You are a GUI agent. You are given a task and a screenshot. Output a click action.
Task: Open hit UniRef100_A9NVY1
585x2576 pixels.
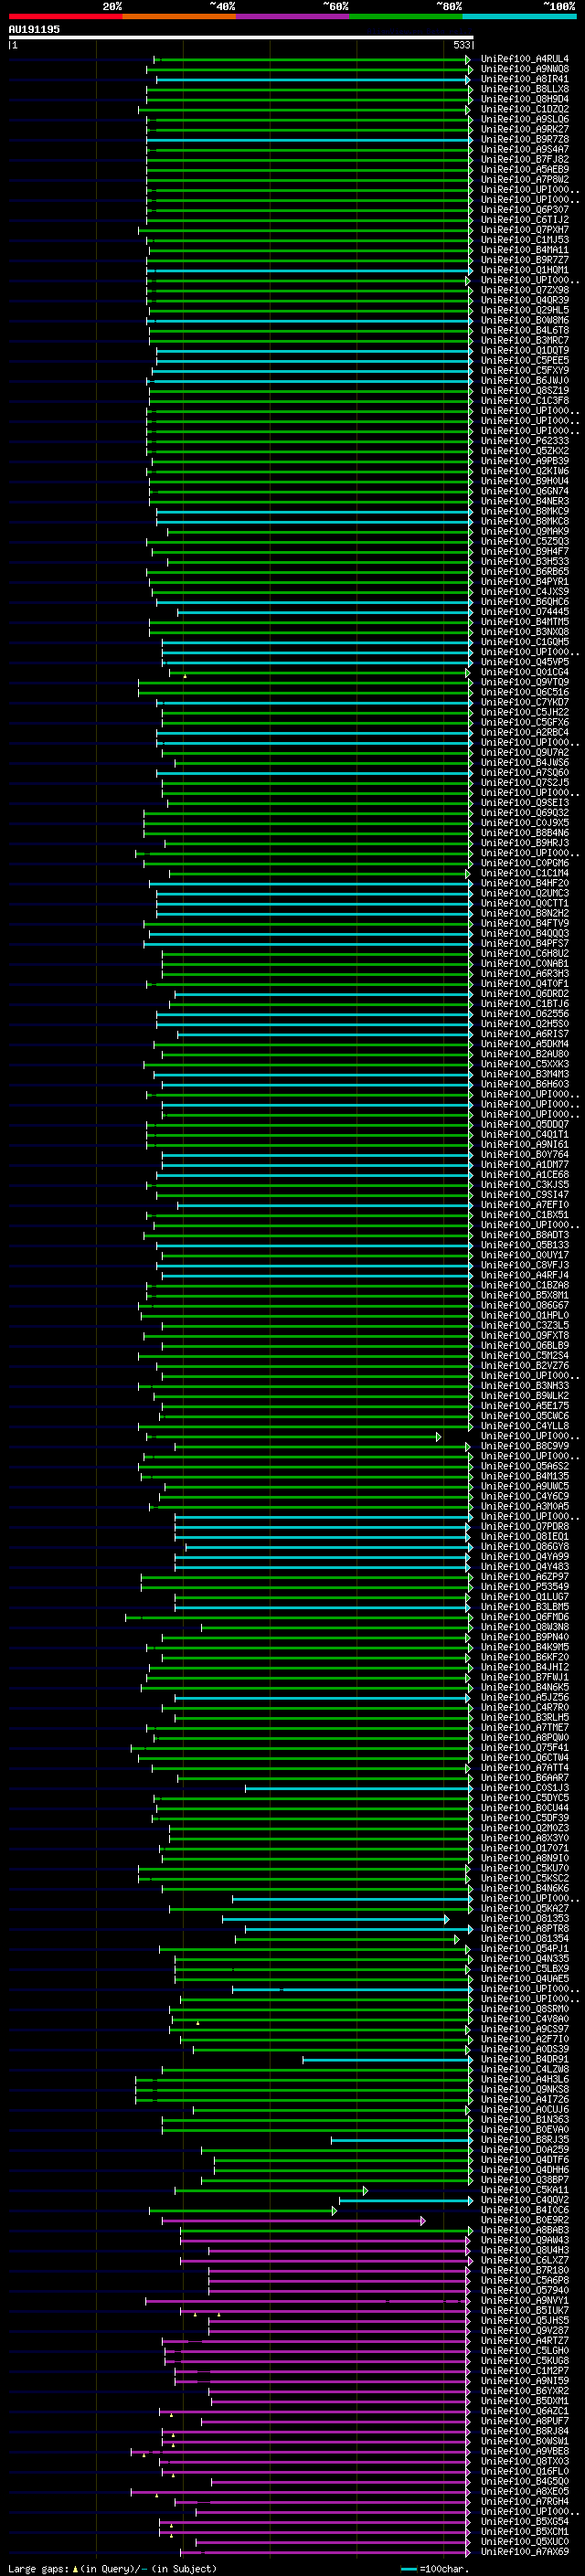(x=524, y=2299)
